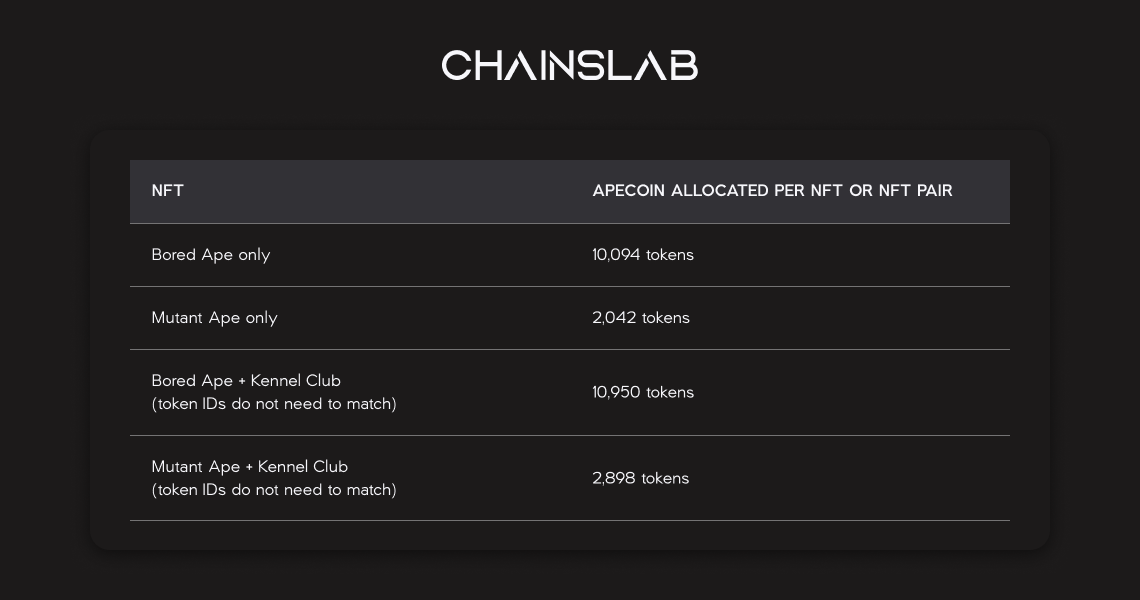Select the "Mutant Ape only" row label
The image size is (1140, 600).
(214, 318)
